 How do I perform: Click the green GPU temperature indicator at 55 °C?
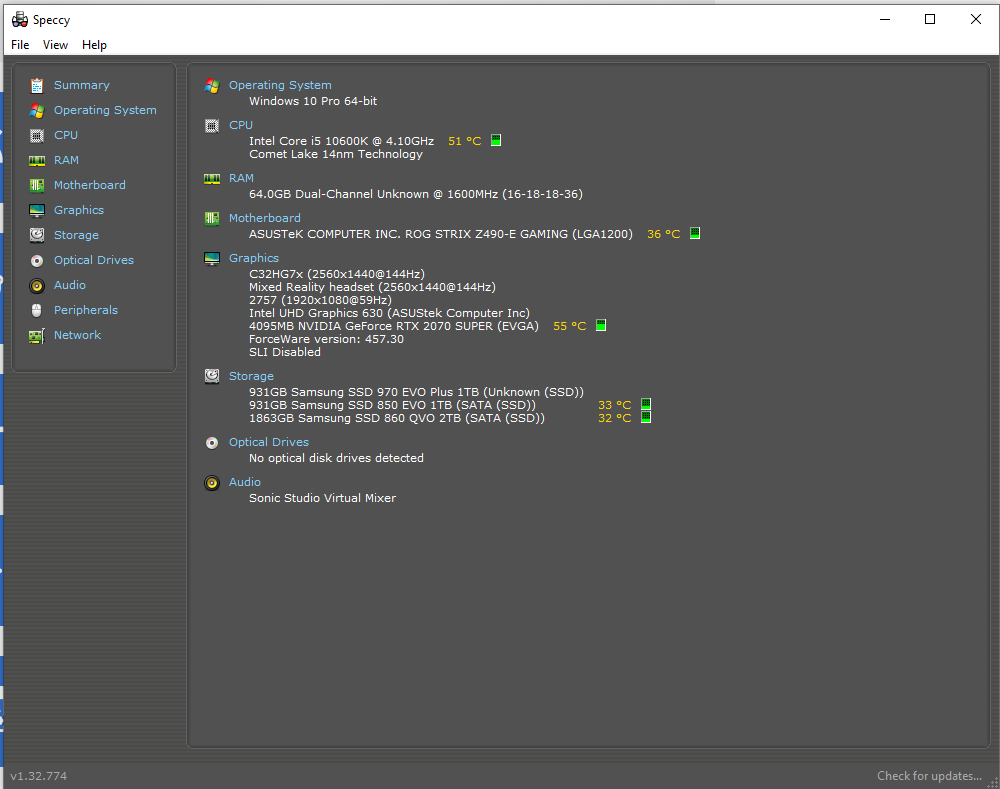pyautogui.click(x=600, y=325)
